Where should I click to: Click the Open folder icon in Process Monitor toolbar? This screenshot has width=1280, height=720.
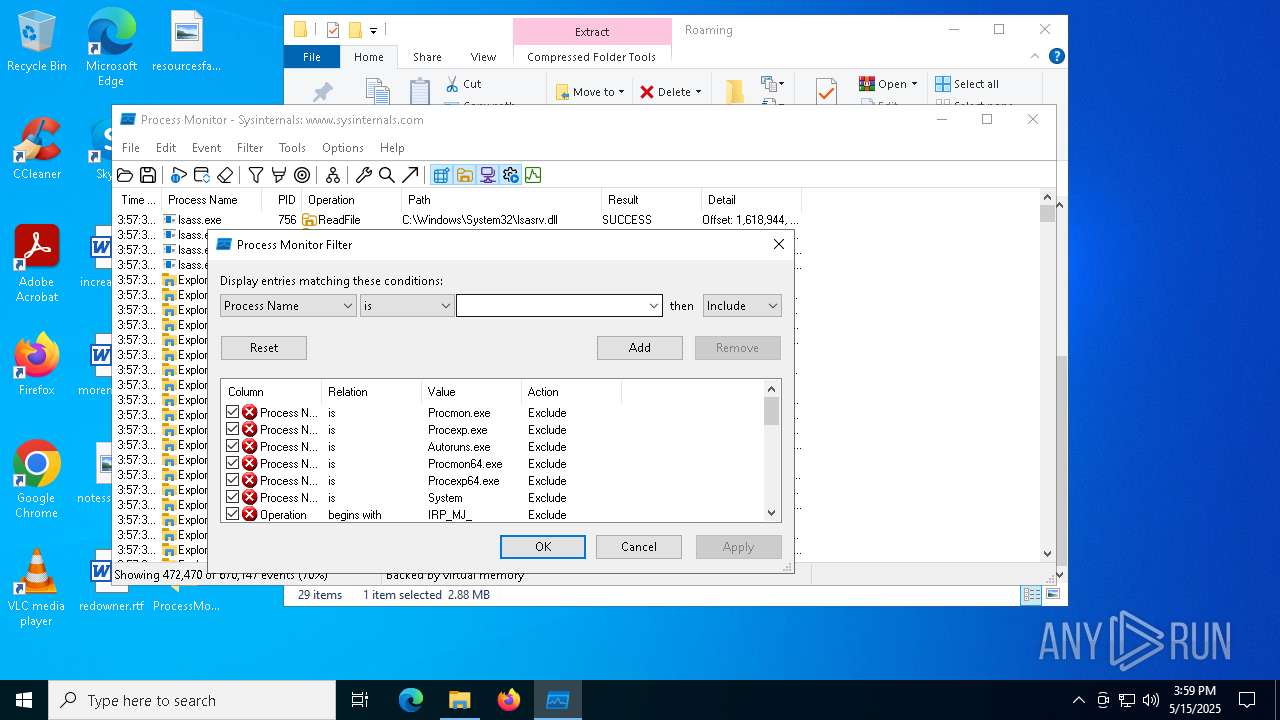[125, 175]
